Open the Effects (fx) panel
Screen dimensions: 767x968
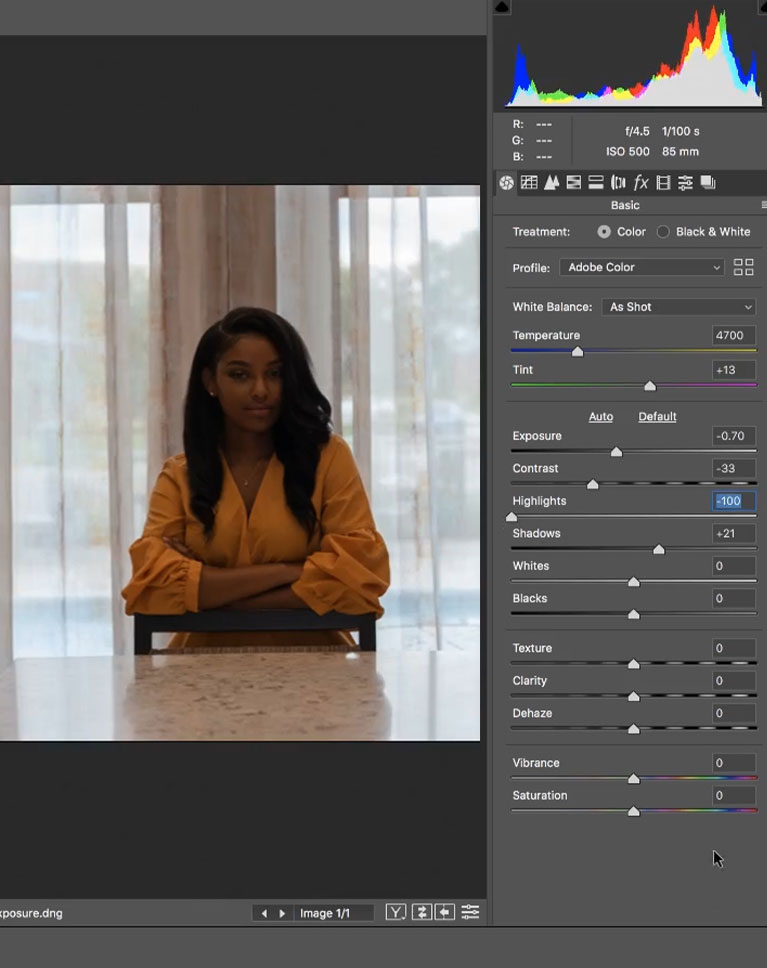pyautogui.click(x=641, y=182)
